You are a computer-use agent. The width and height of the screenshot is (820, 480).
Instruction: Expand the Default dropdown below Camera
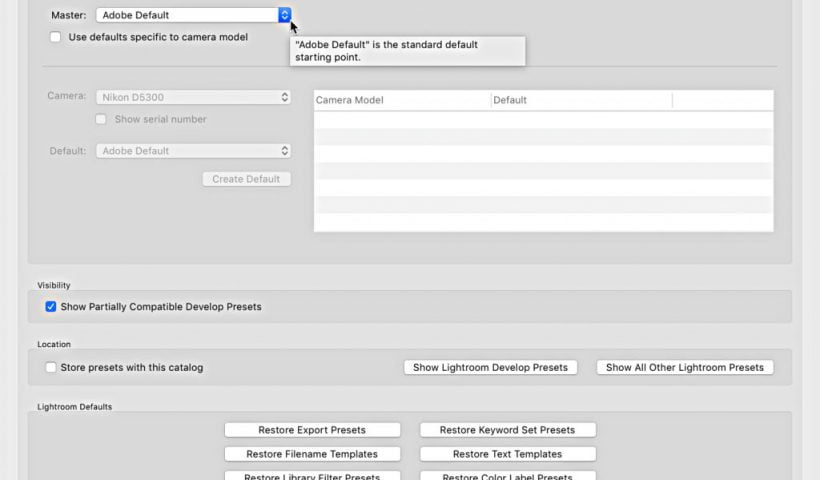194,151
